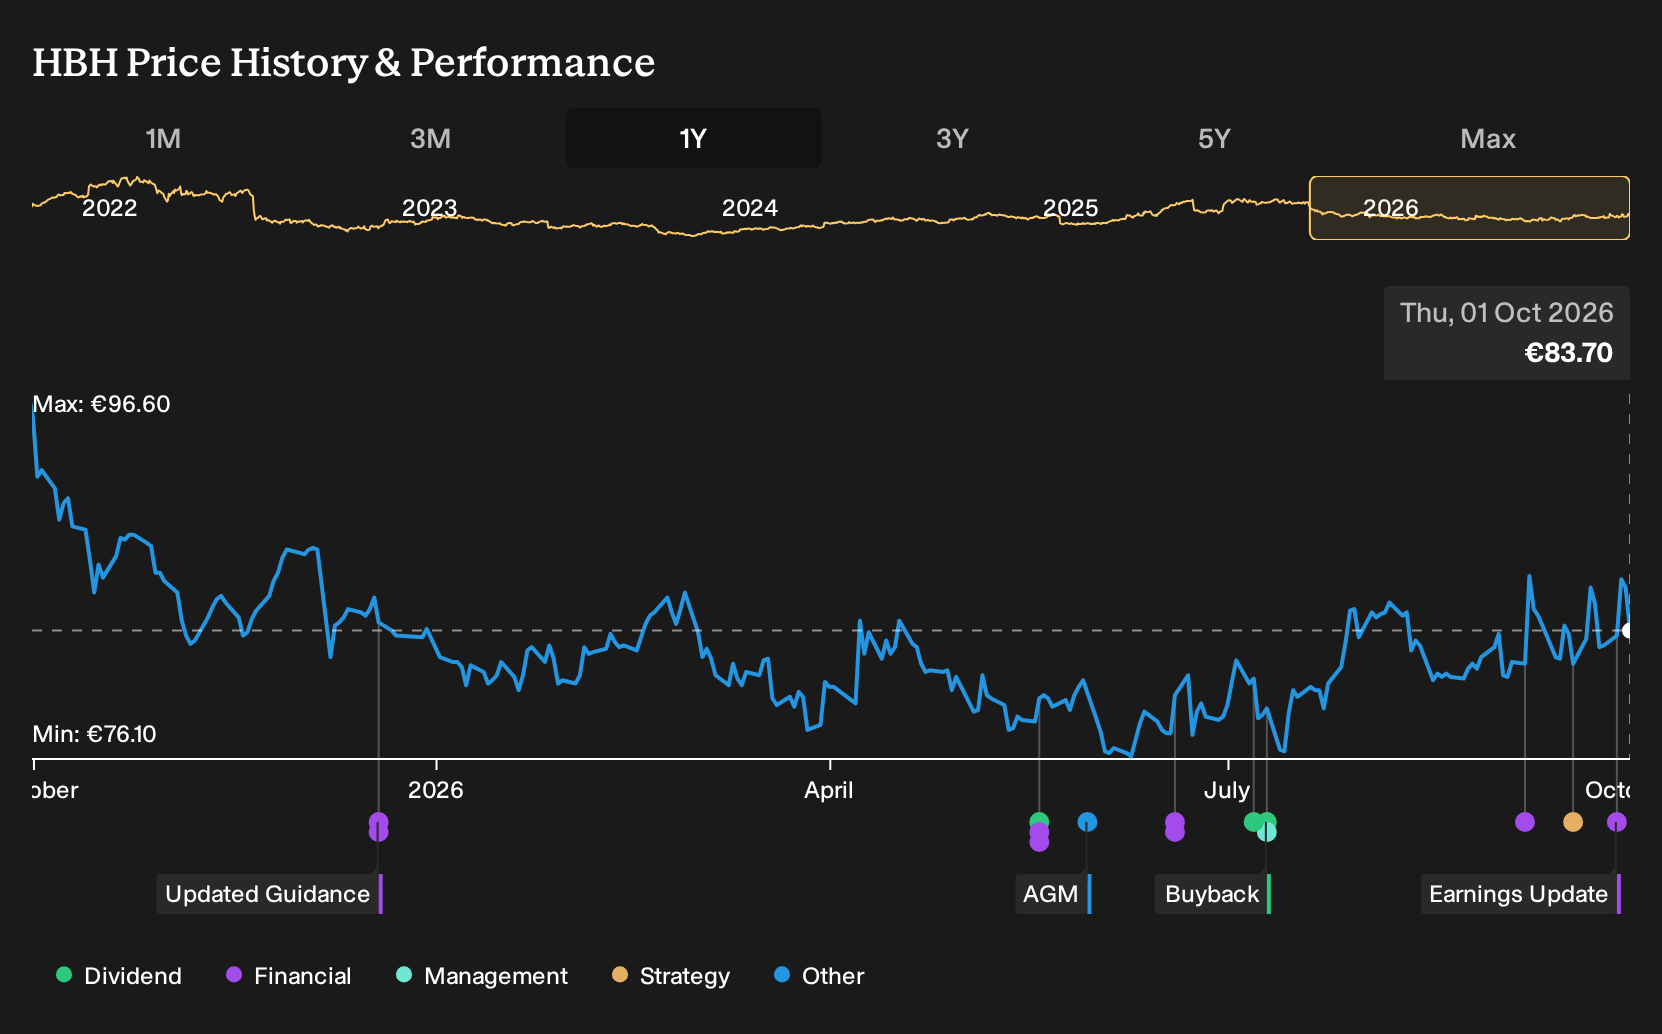
Task: Jump to 2025 in the overview mini chart
Action: tap(1071, 208)
